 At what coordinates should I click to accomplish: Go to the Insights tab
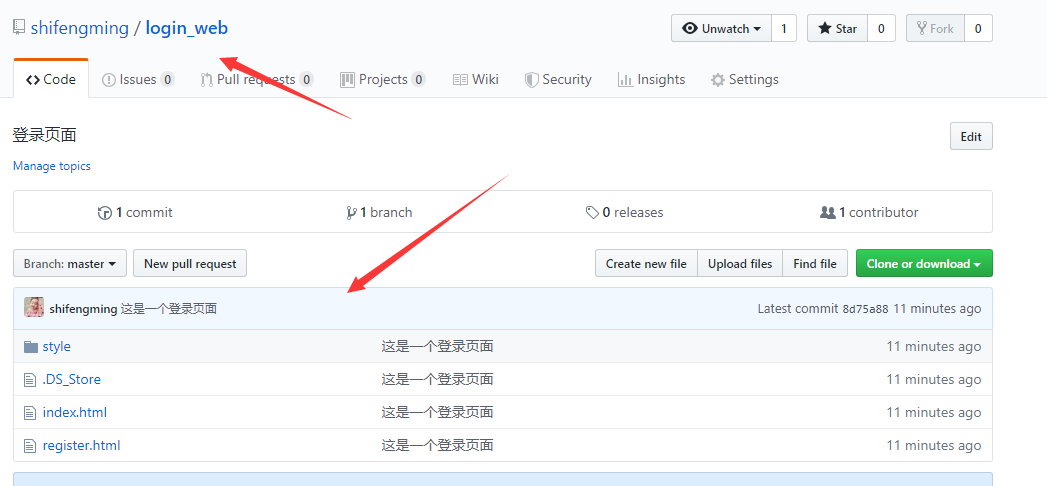(x=651, y=80)
